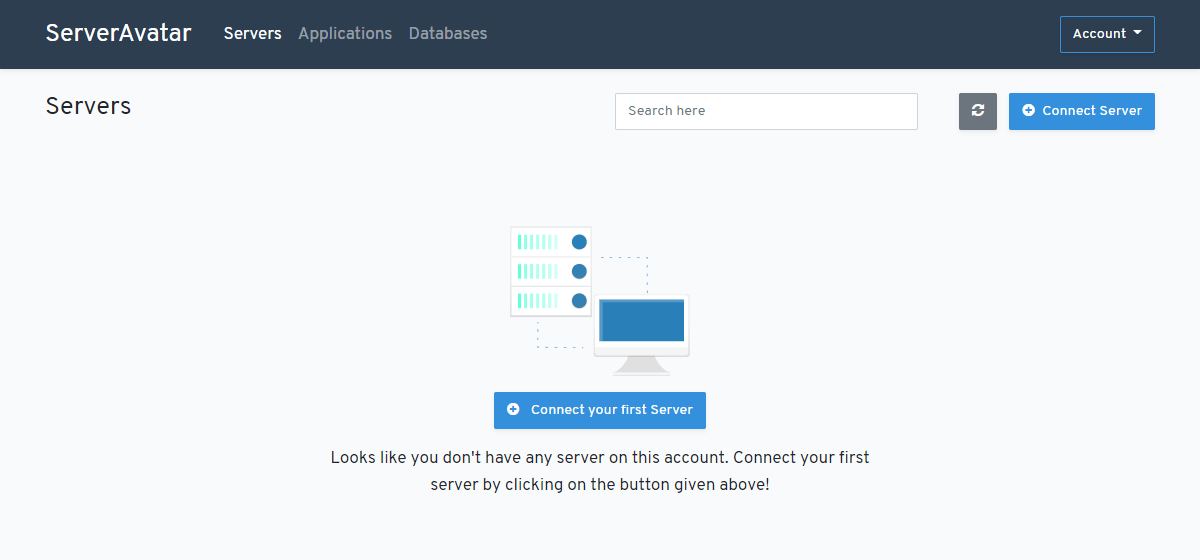Open the Account dropdown menu
The image size is (1200, 560).
click(1106, 34)
